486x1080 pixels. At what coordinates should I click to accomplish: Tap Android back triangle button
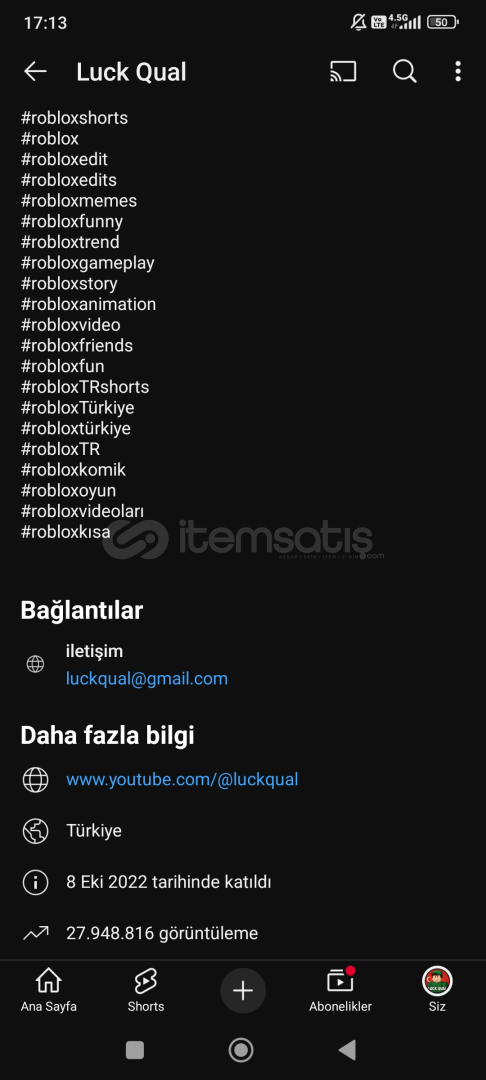tap(348, 1050)
